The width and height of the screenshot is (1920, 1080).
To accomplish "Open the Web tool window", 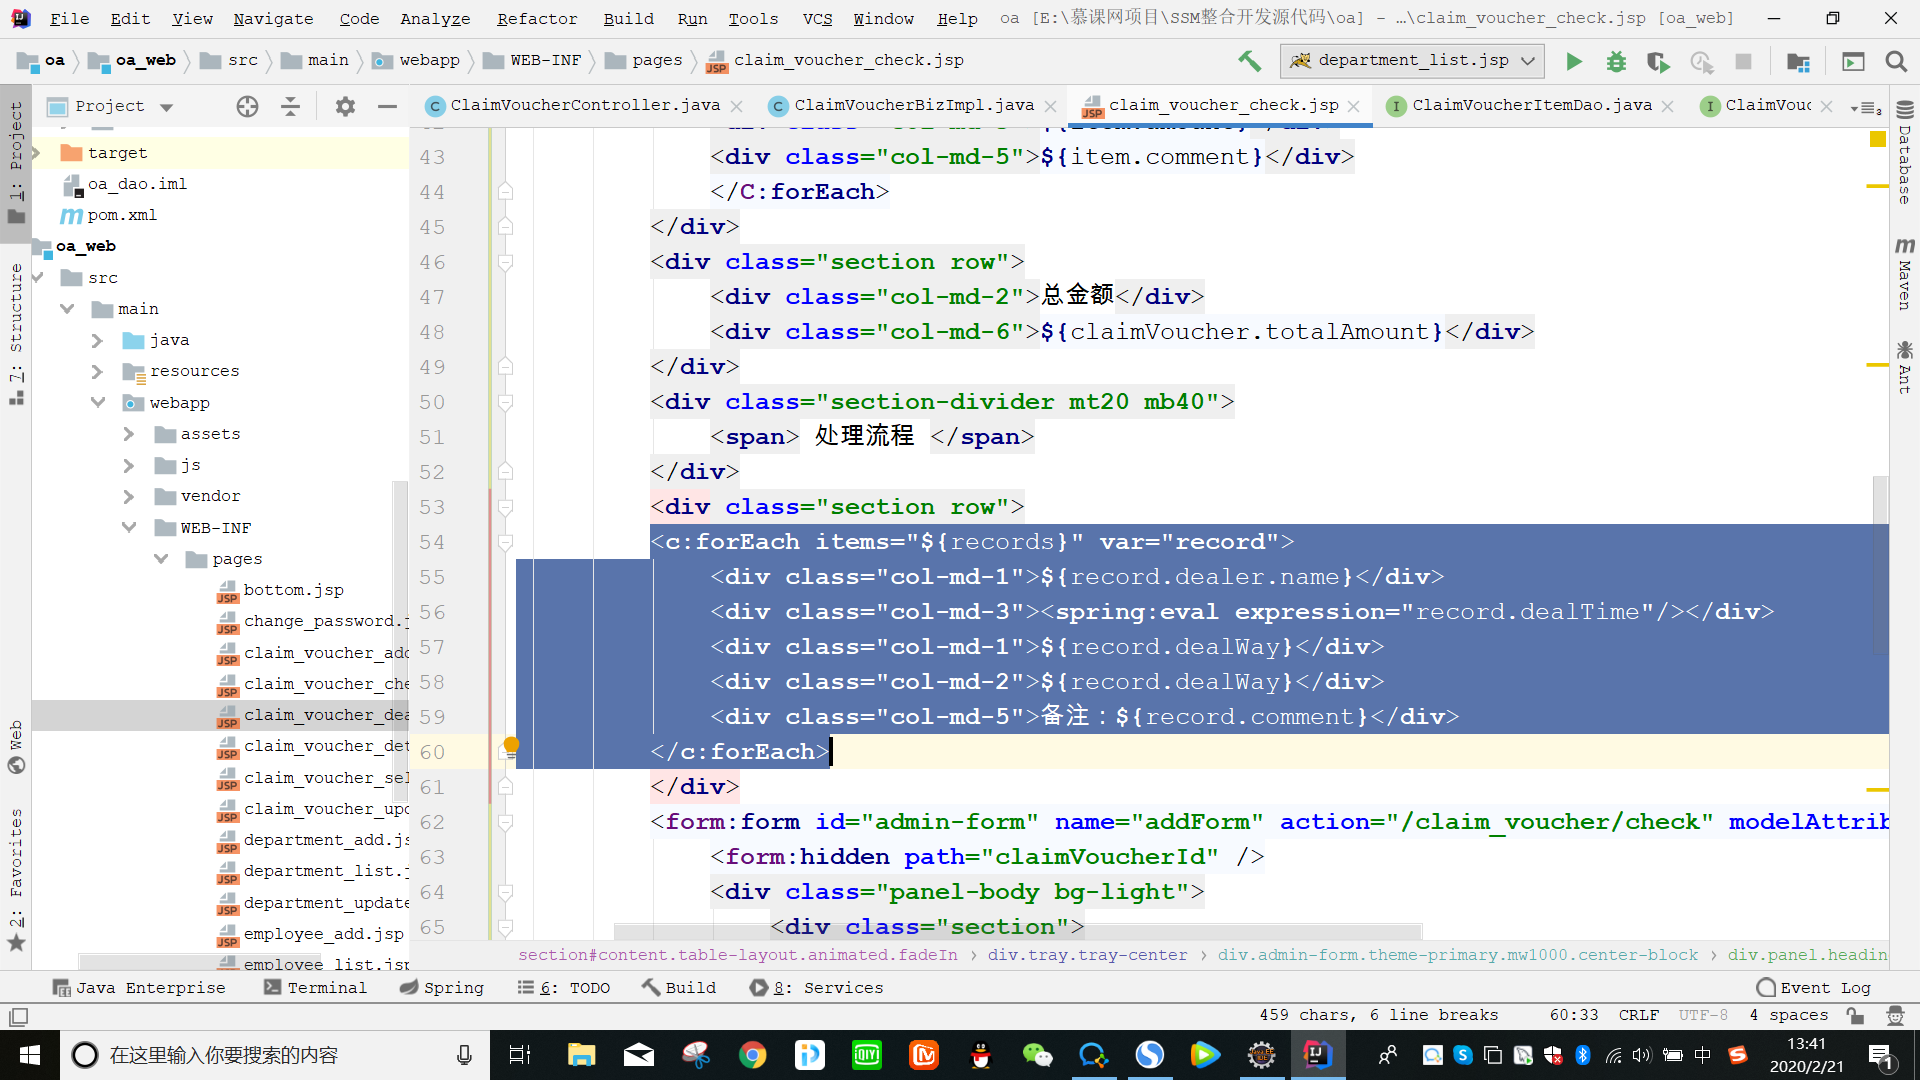I will [16, 747].
